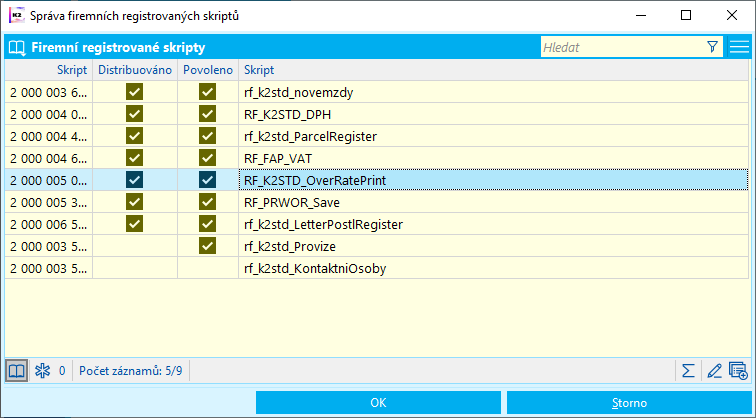Cancel with the Storno button
756x418 pixels.
click(x=629, y=403)
